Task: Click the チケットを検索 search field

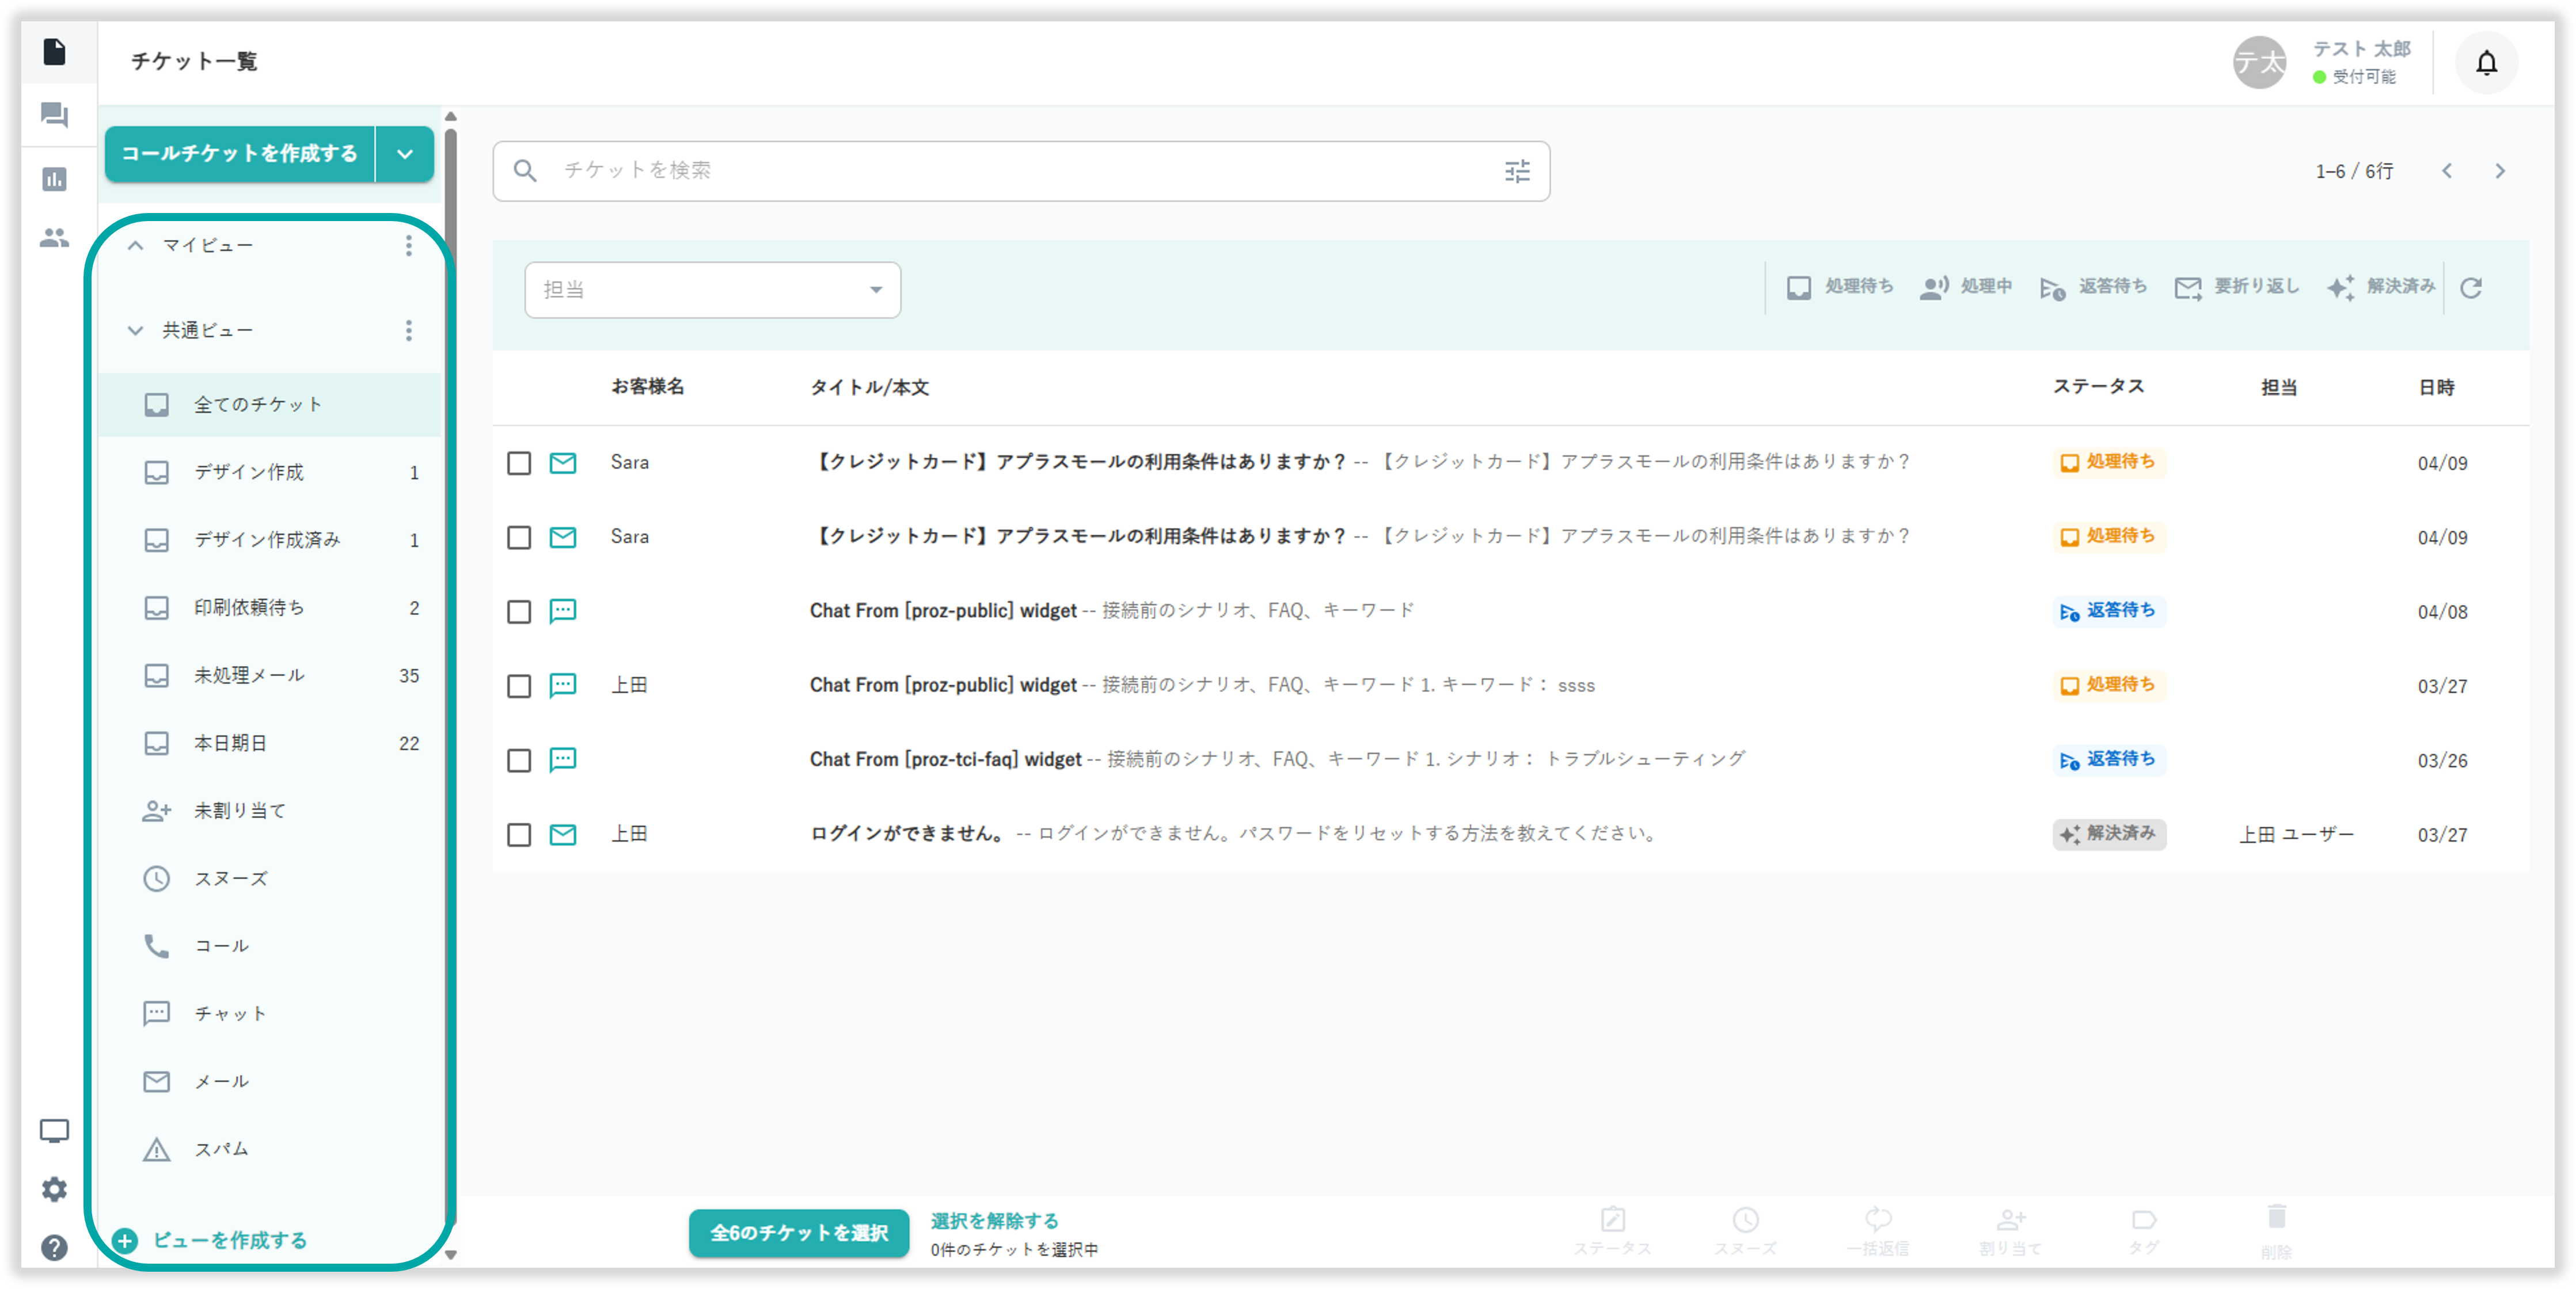Action: (1000, 171)
